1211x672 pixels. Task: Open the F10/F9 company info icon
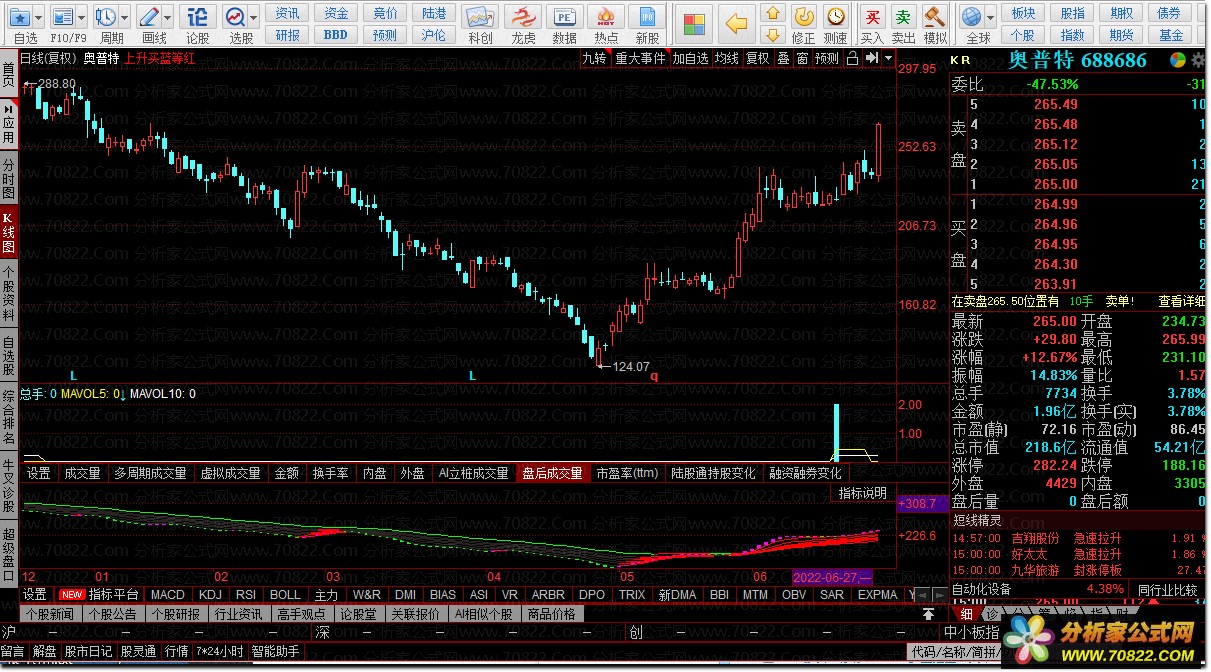pyautogui.click(x=63, y=17)
